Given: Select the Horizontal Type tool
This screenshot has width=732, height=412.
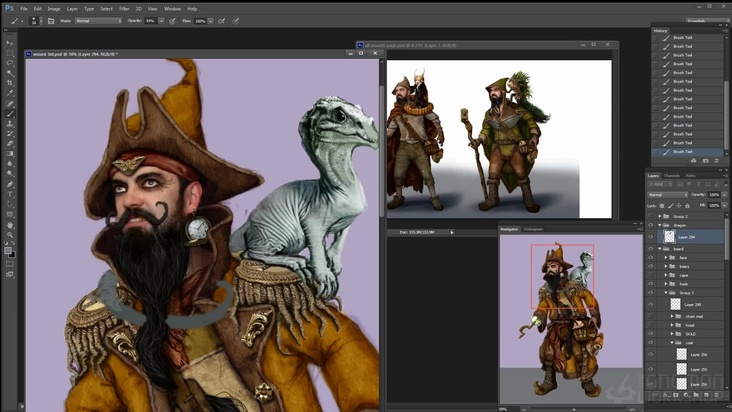Looking at the screenshot, I should [x=10, y=194].
